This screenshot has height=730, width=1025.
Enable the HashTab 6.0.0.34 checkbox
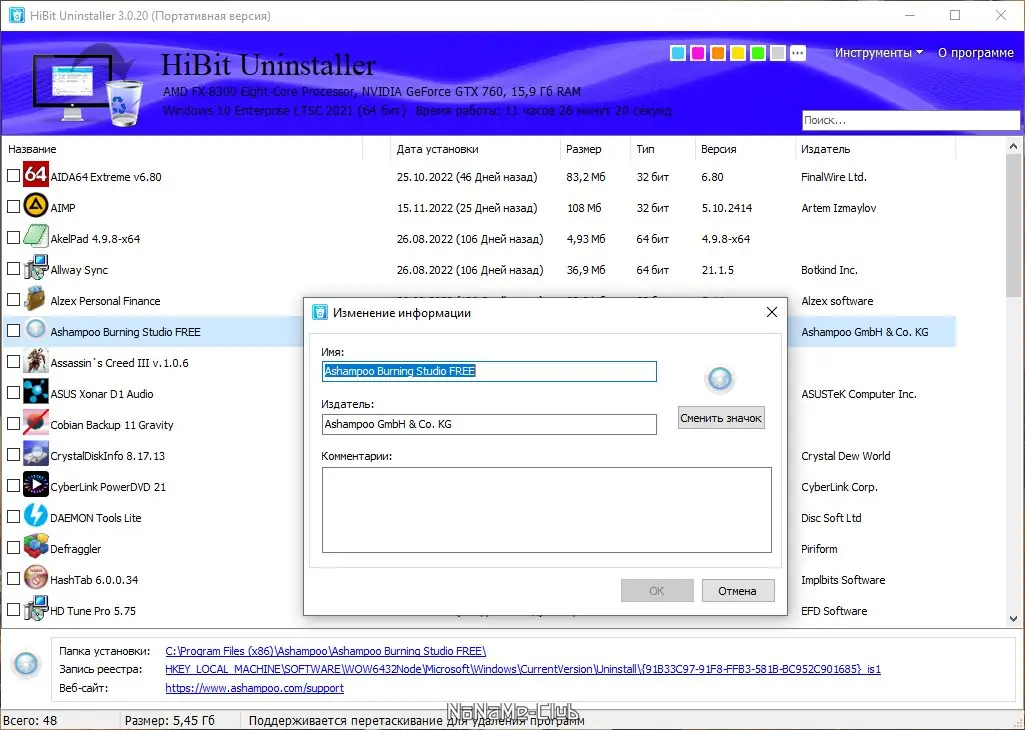[x=13, y=579]
